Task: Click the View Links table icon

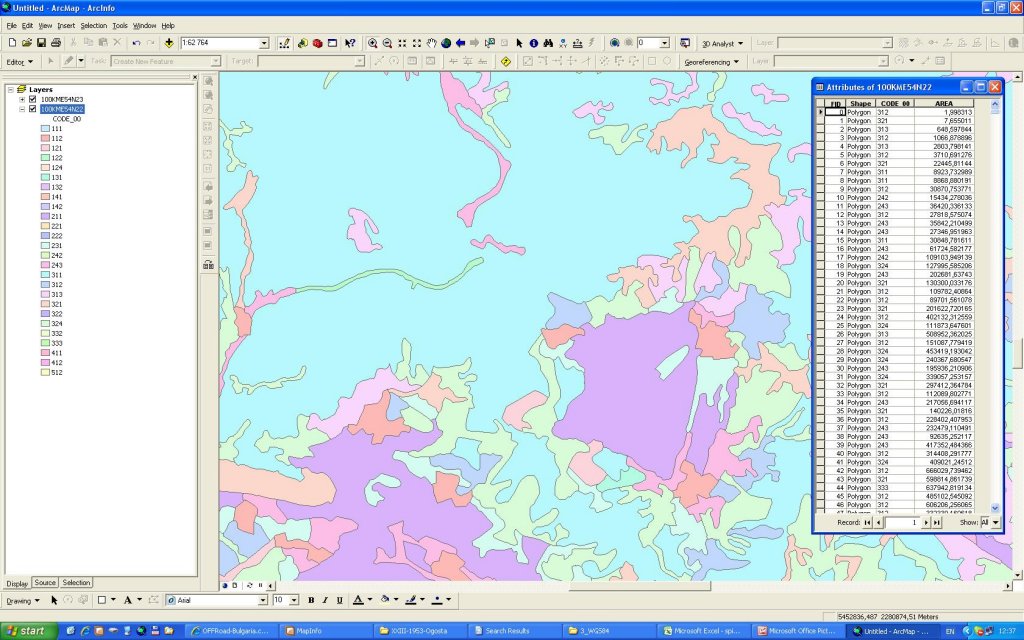Action: pos(940,61)
